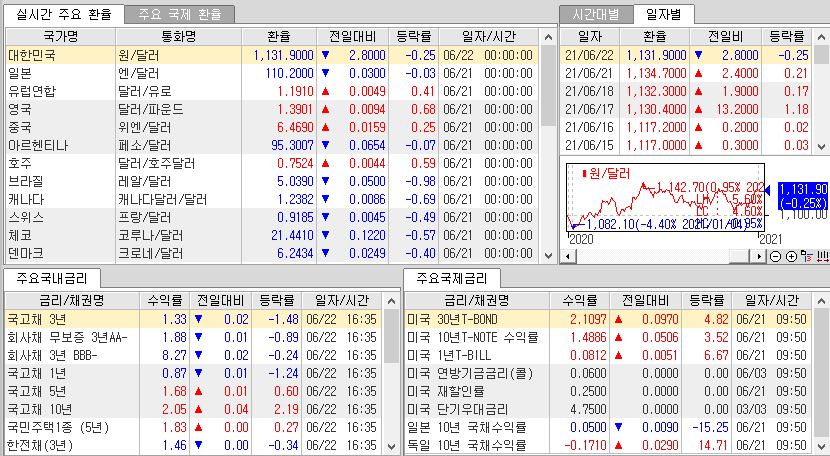
Task: Click the exchange rate list scroll-down arrow
Action: [548, 255]
